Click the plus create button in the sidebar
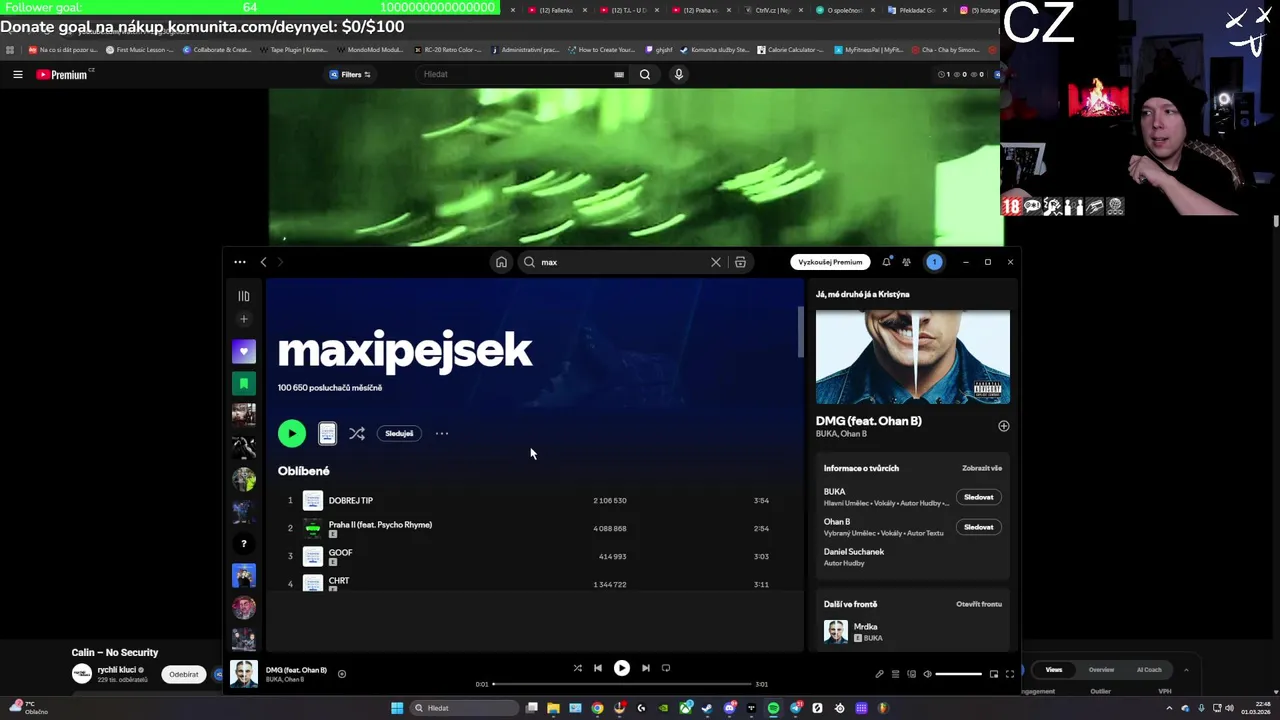1280x720 pixels. 243,319
